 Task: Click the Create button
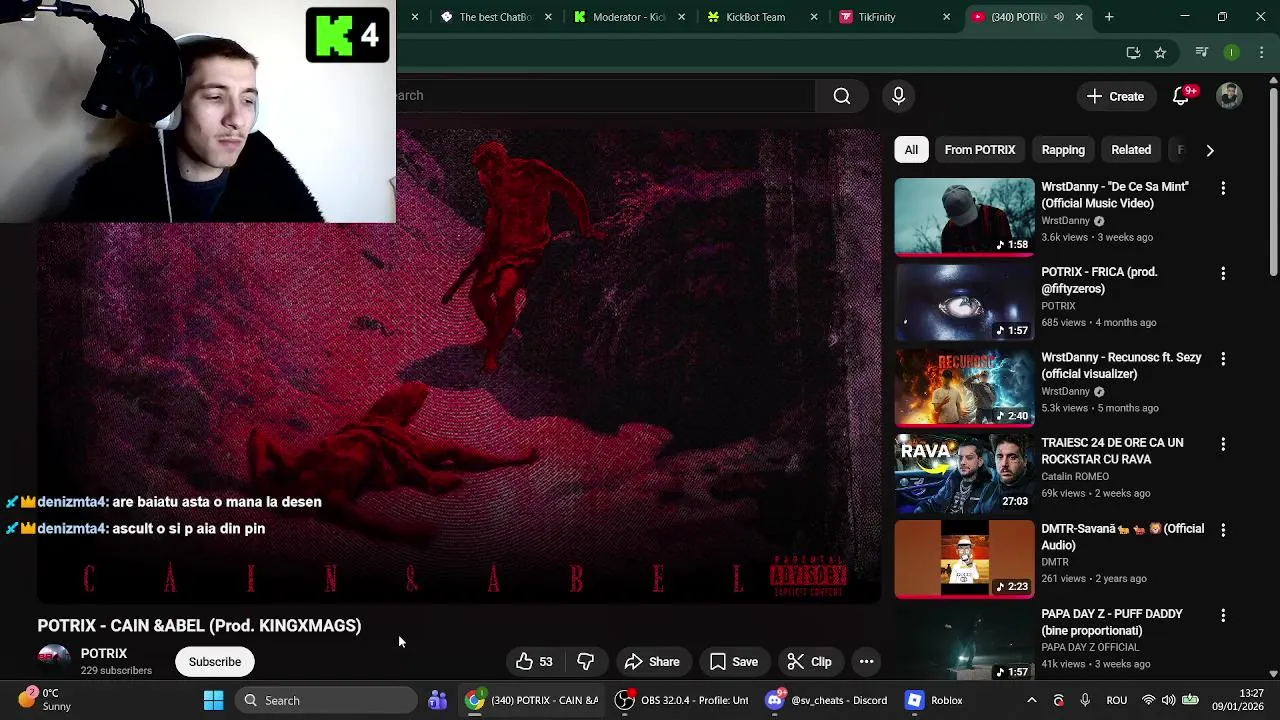click(1115, 96)
